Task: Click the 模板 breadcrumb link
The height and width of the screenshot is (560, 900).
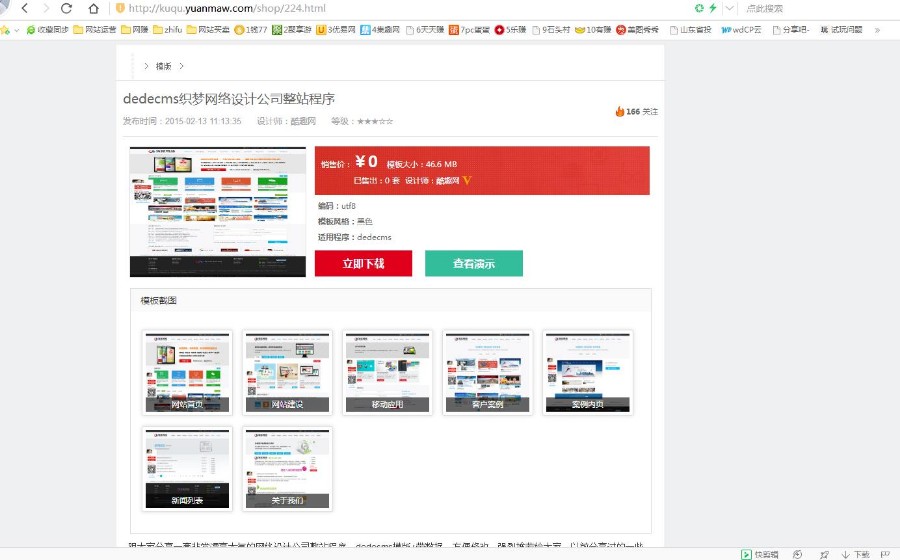Action: 163,66
